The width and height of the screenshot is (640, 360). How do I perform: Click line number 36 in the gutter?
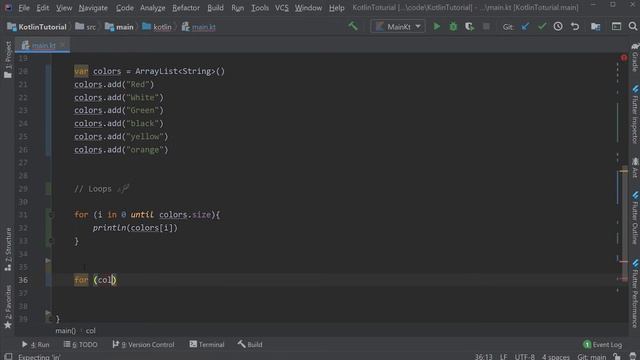click(x=23, y=280)
